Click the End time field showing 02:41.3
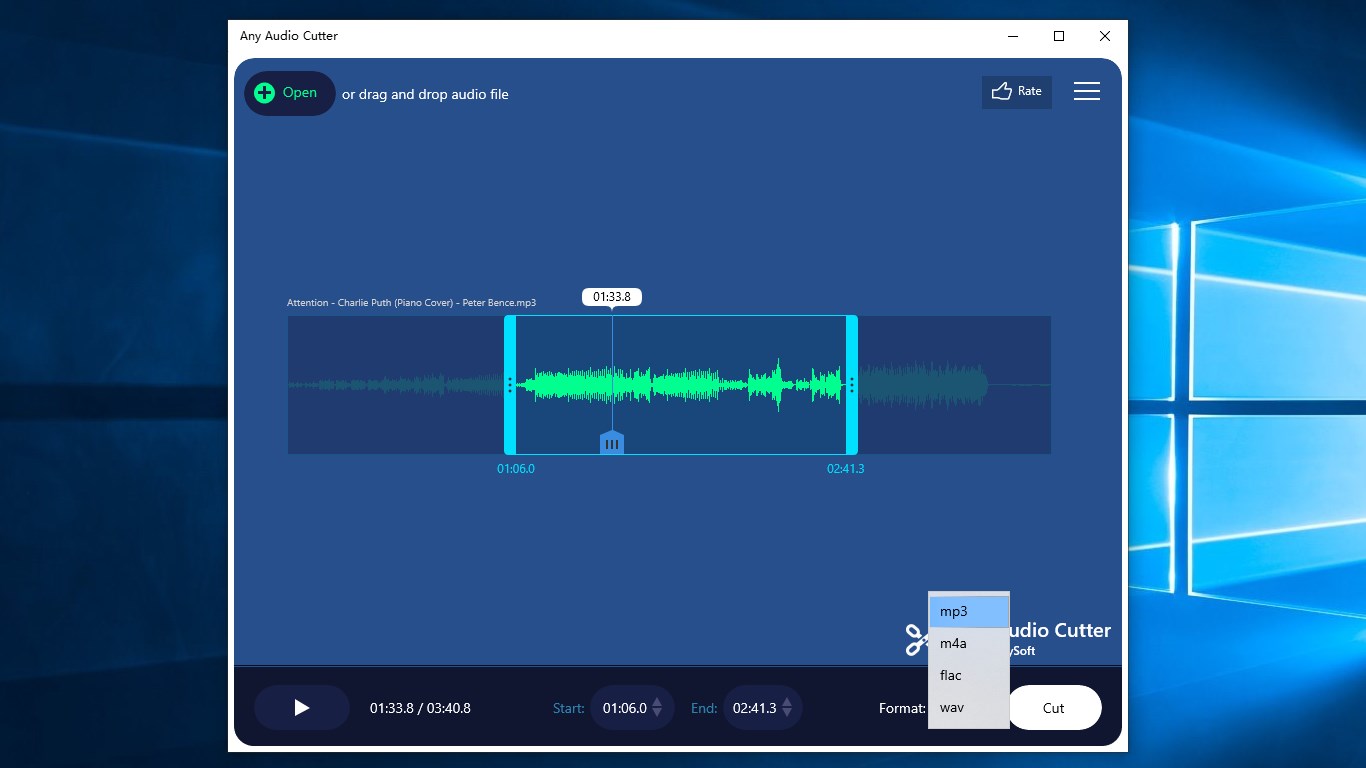The width and height of the screenshot is (1366, 768). [757, 707]
